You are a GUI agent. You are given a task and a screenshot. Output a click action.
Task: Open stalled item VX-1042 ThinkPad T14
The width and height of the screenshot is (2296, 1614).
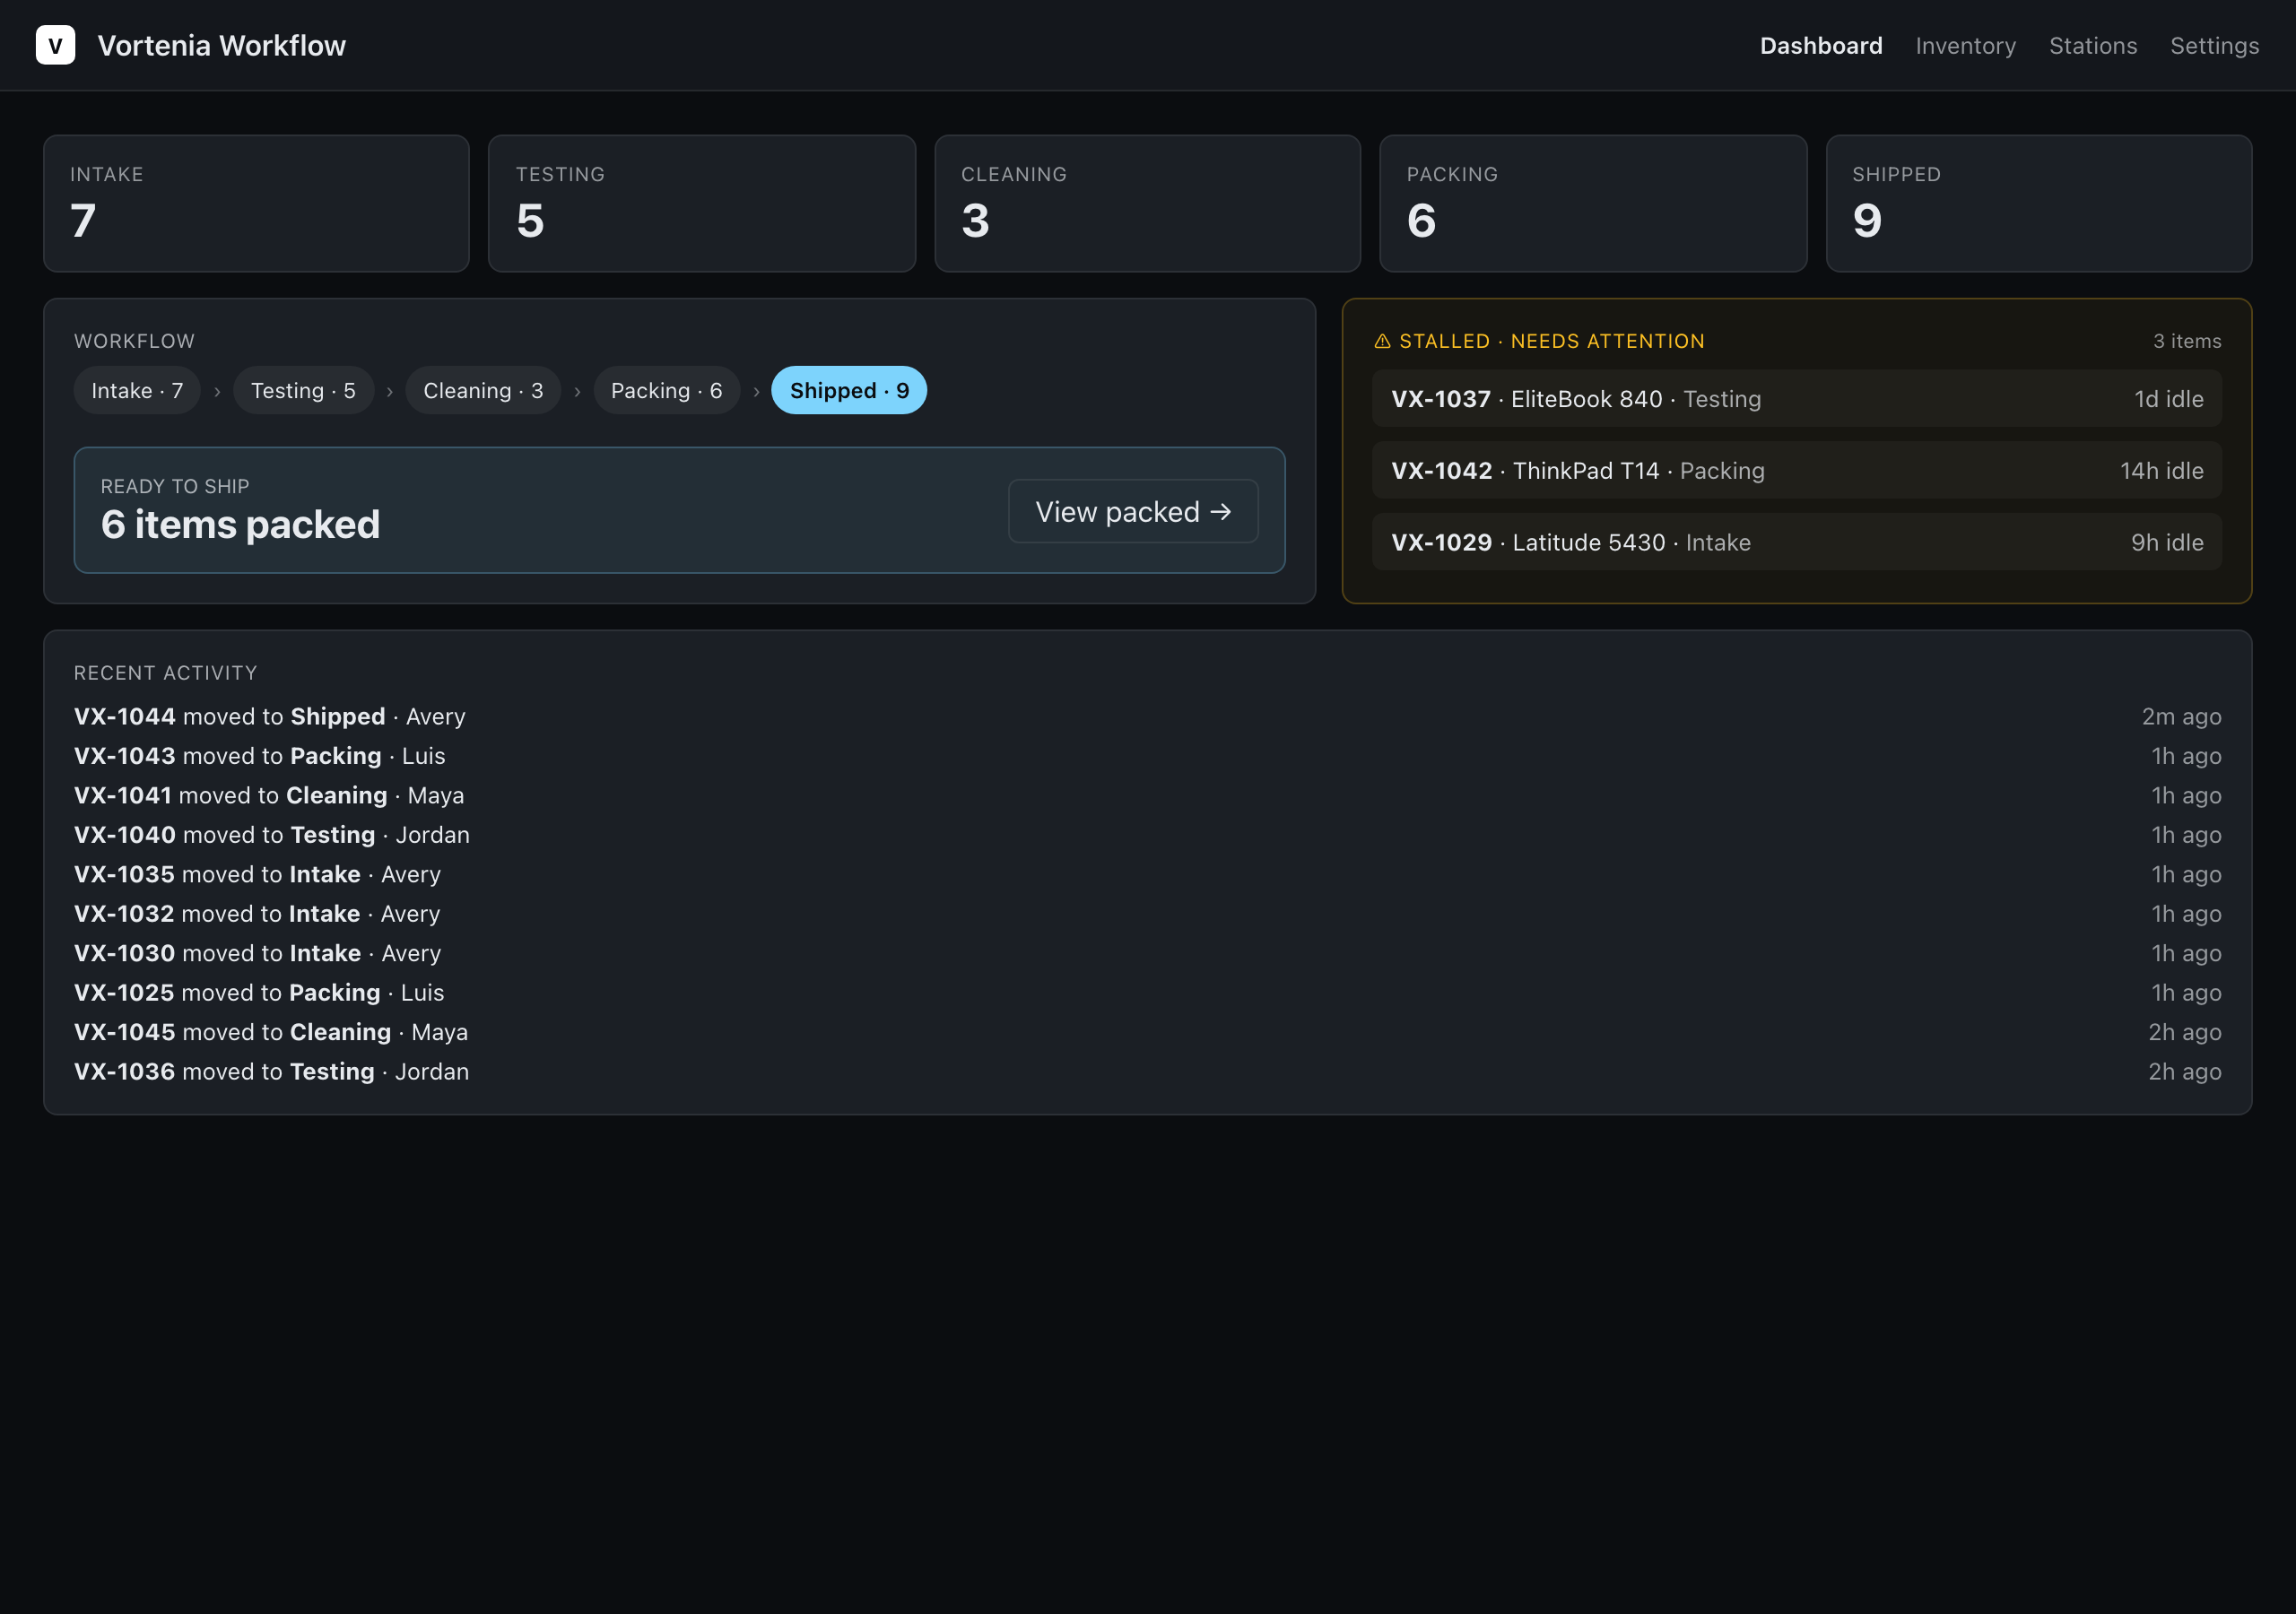1797,470
